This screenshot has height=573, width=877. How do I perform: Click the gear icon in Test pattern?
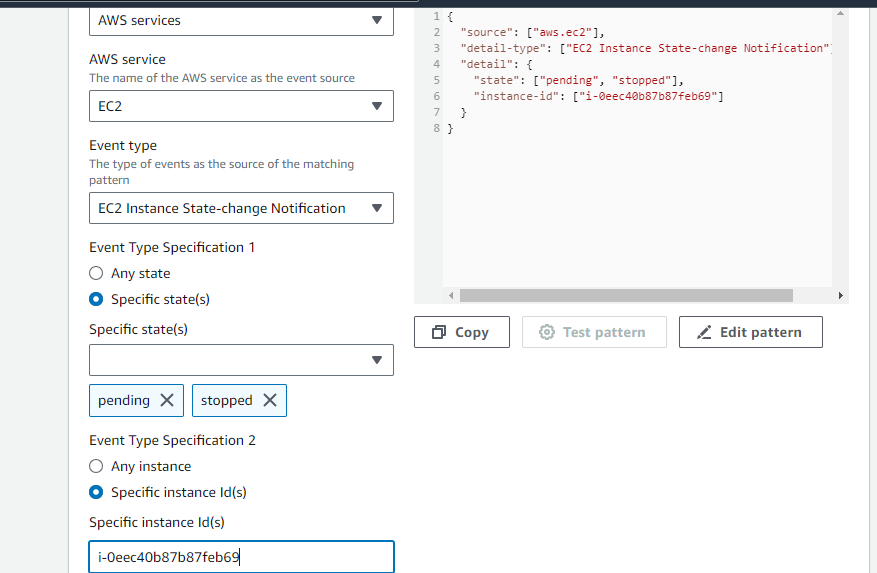(546, 332)
